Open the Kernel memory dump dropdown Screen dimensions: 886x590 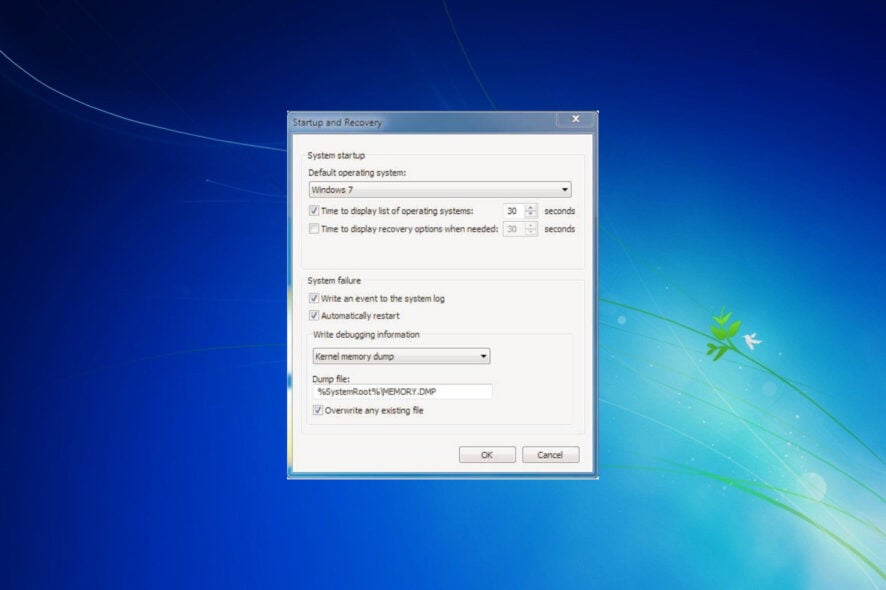coord(401,356)
